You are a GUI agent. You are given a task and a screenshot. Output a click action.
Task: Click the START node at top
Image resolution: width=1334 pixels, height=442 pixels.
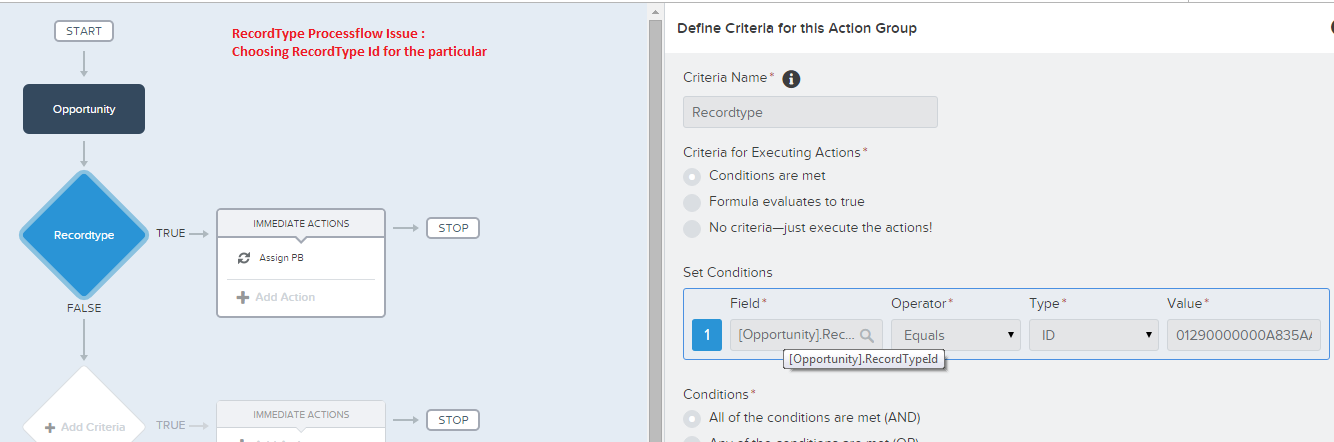tap(84, 31)
